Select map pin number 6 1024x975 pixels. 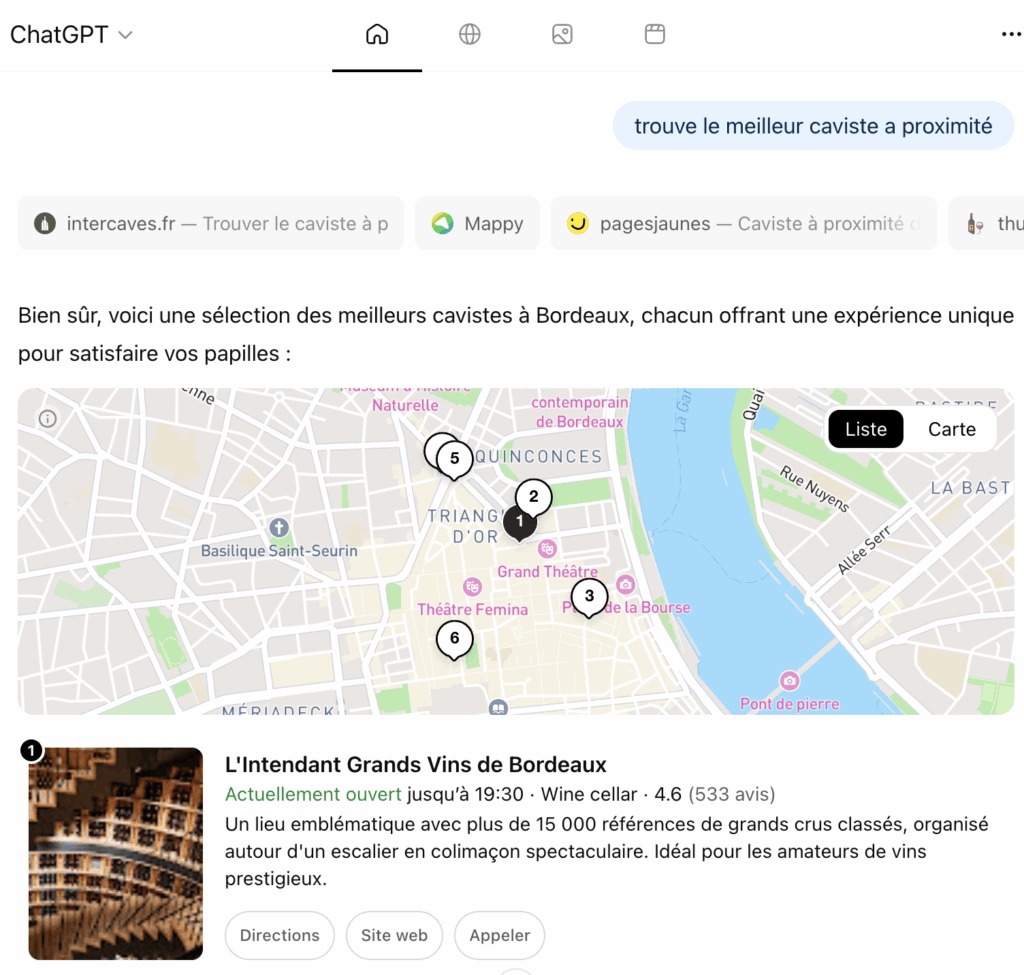pyautogui.click(x=454, y=638)
